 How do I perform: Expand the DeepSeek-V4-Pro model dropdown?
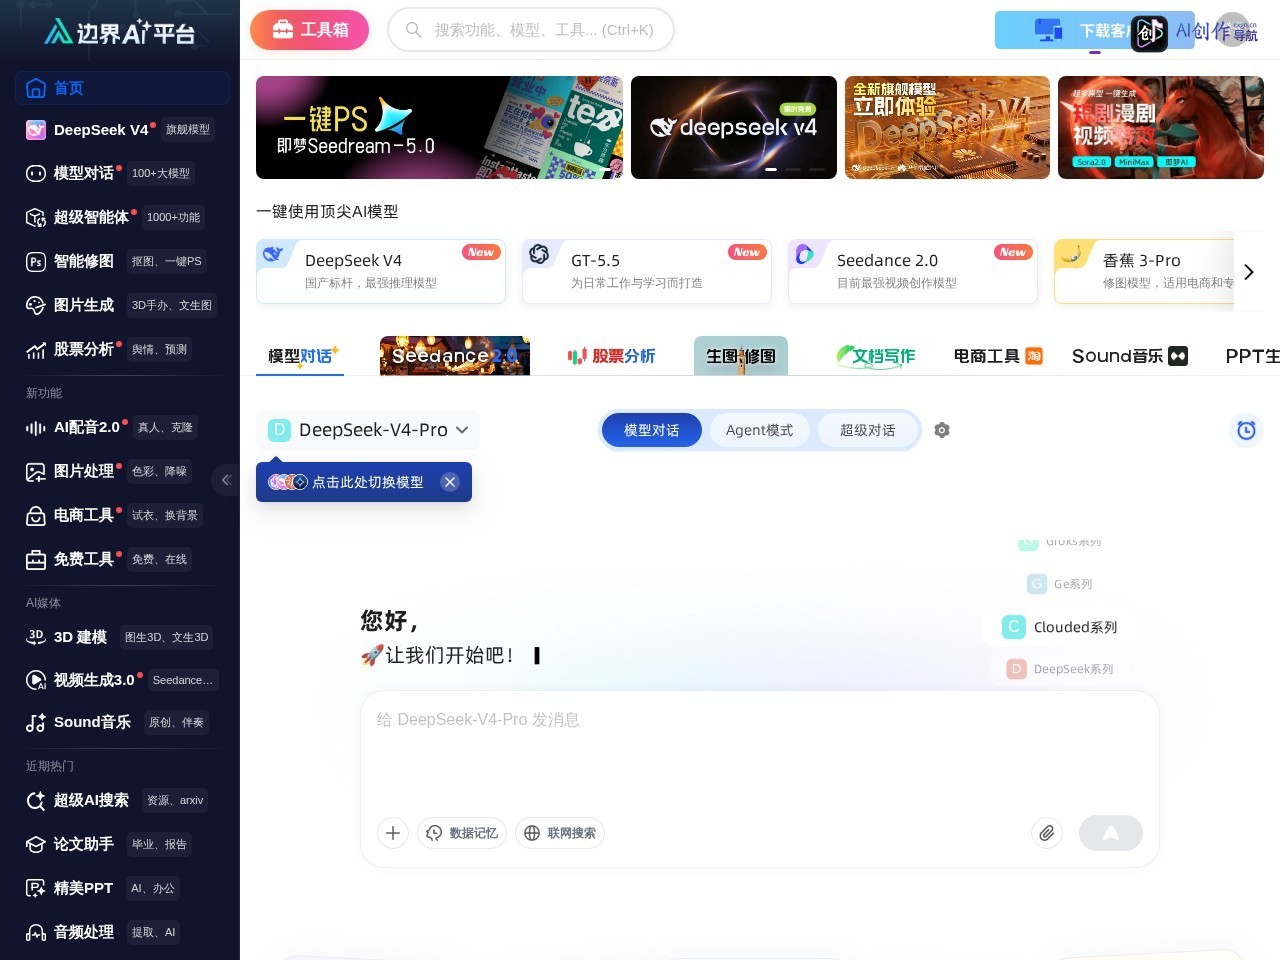click(368, 430)
